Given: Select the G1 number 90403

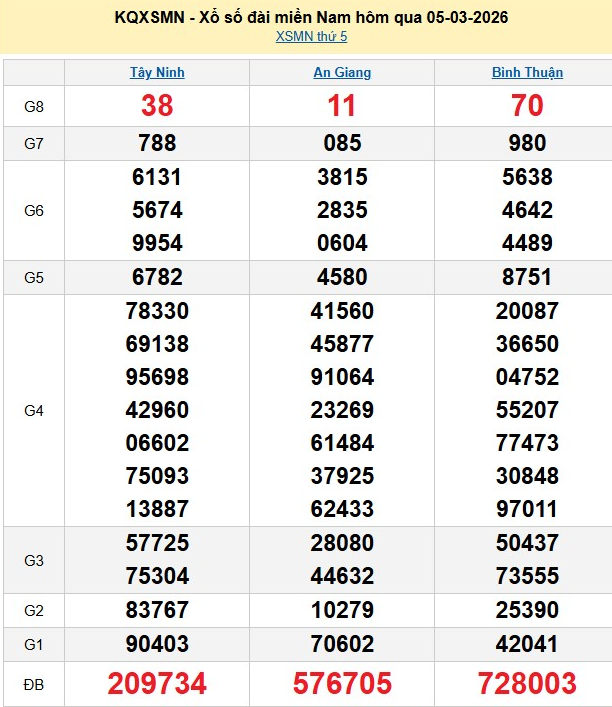Looking at the screenshot, I should (157, 644).
